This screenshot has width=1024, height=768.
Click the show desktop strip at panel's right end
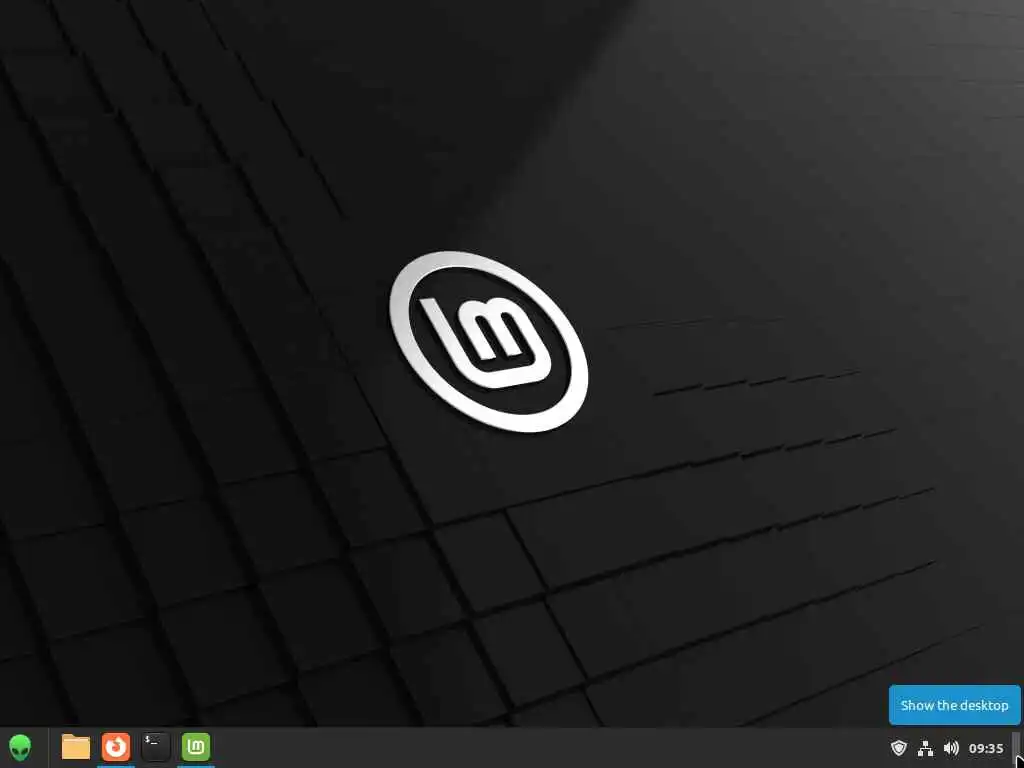[x=1016, y=748]
